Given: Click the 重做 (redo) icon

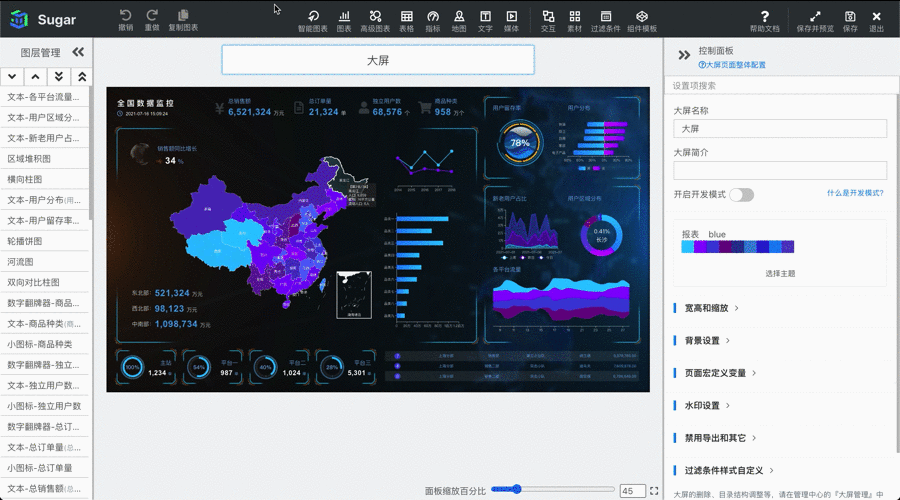Looking at the screenshot, I should coord(152,16).
